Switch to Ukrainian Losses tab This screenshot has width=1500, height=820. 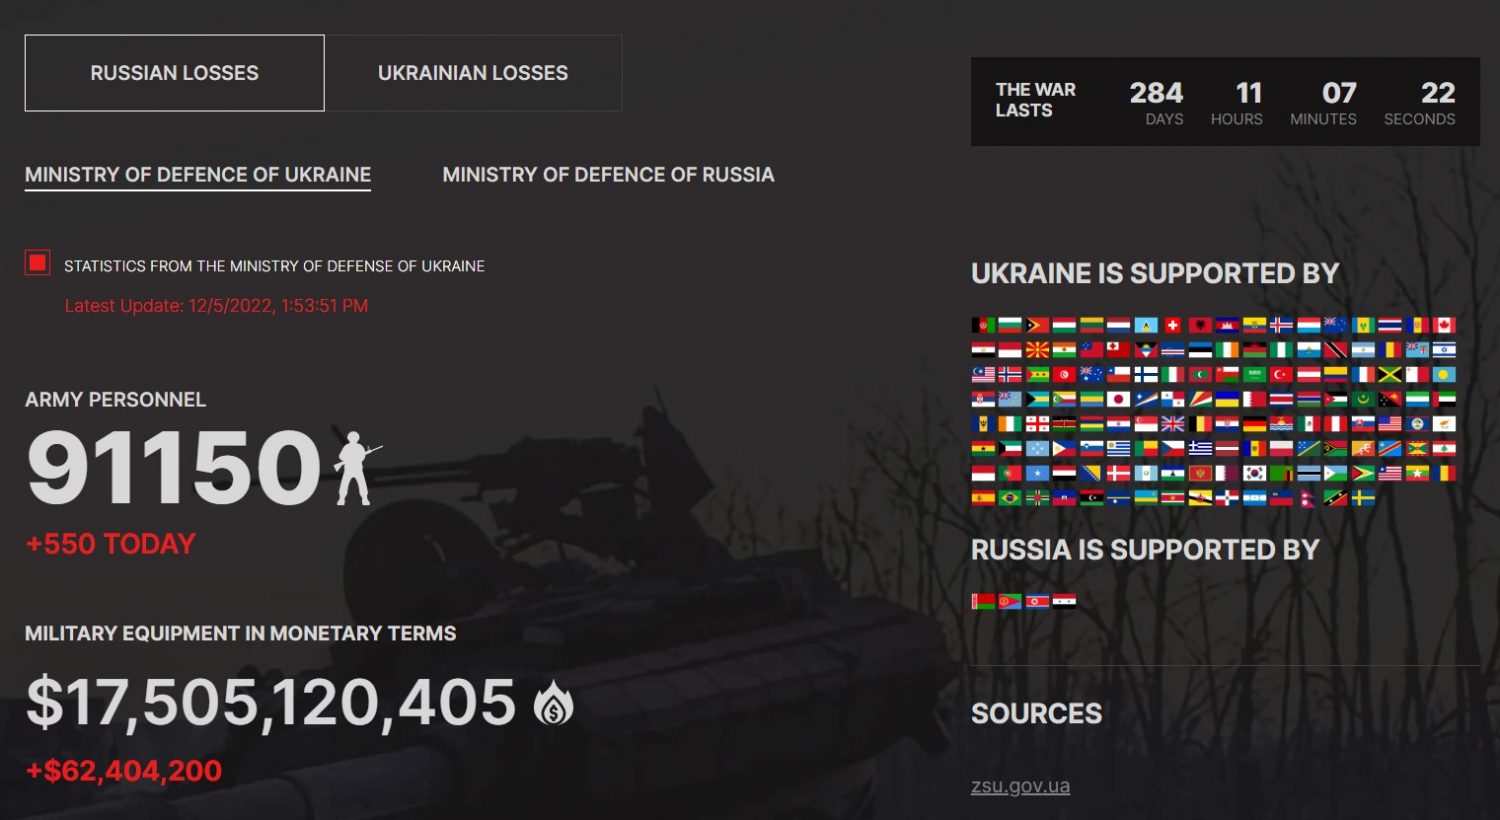[473, 73]
